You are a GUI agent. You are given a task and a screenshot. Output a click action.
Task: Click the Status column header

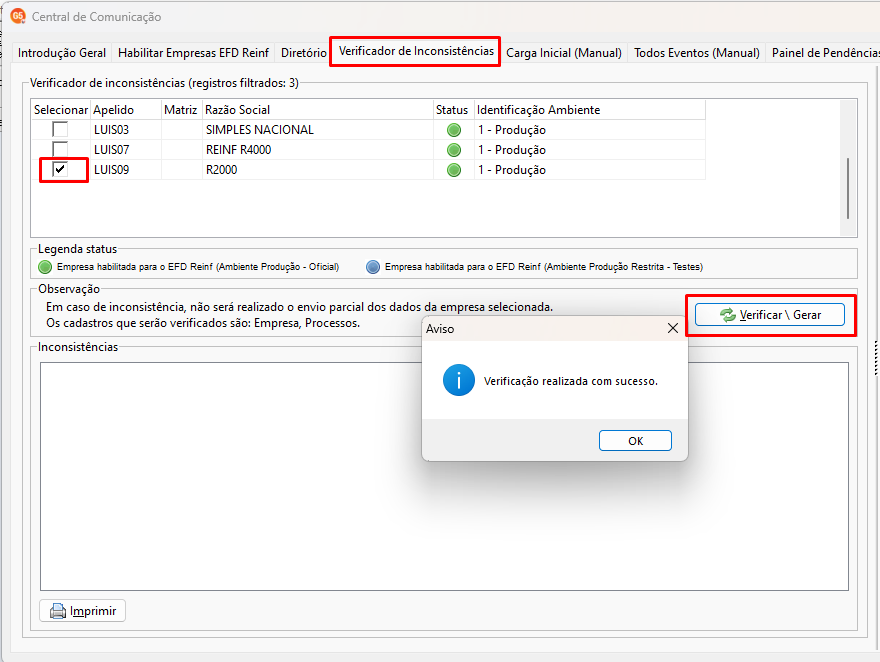coord(453,110)
